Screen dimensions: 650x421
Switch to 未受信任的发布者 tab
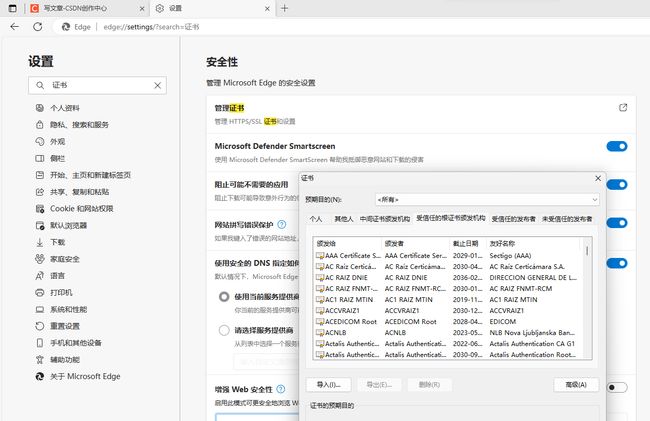coord(567,219)
